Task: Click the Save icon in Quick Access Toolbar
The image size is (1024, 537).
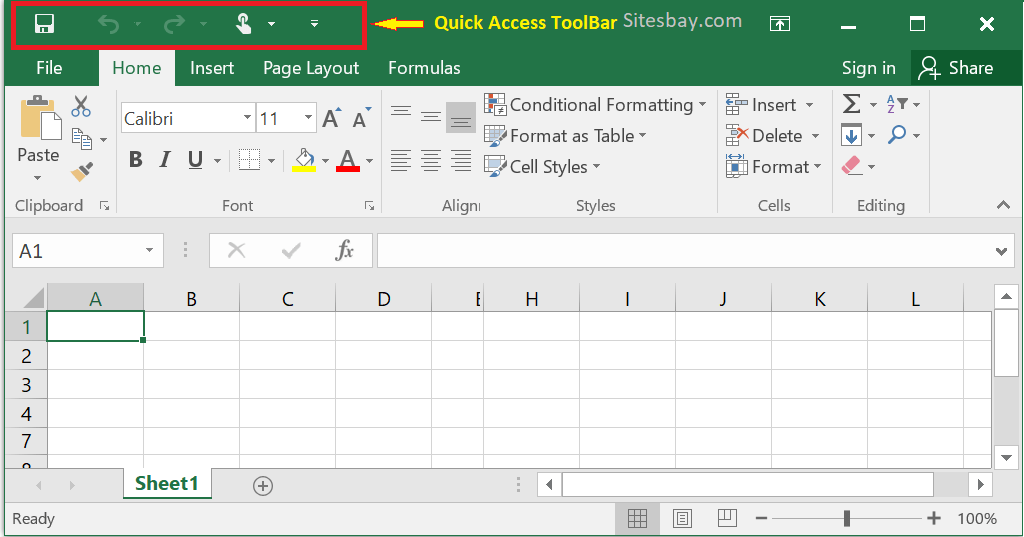Action: pos(44,24)
